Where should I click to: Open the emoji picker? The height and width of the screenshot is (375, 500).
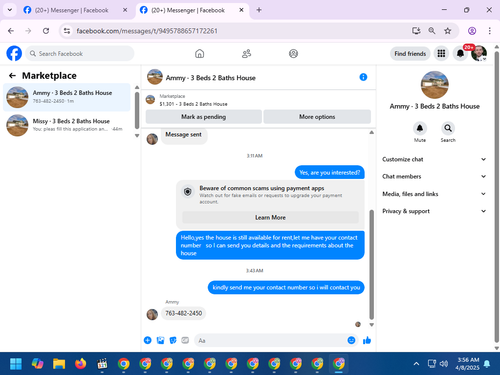pyautogui.click(x=351, y=340)
